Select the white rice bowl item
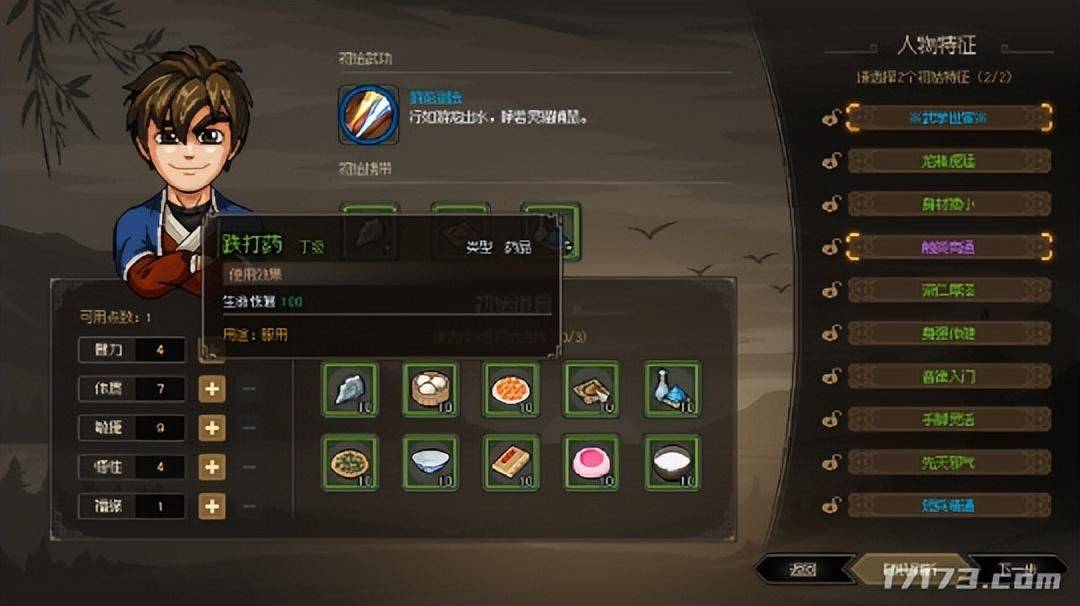This screenshot has height=606, width=1080. (672, 463)
